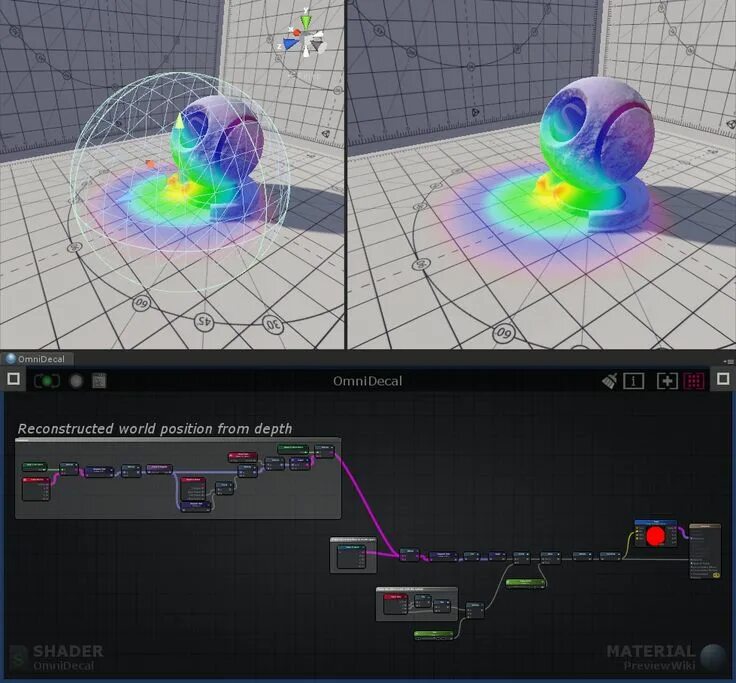Image resolution: width=736 pixels, height=683 pixels.
Task: Toggle the left node properties panel button
Action: tap(14, 379)
